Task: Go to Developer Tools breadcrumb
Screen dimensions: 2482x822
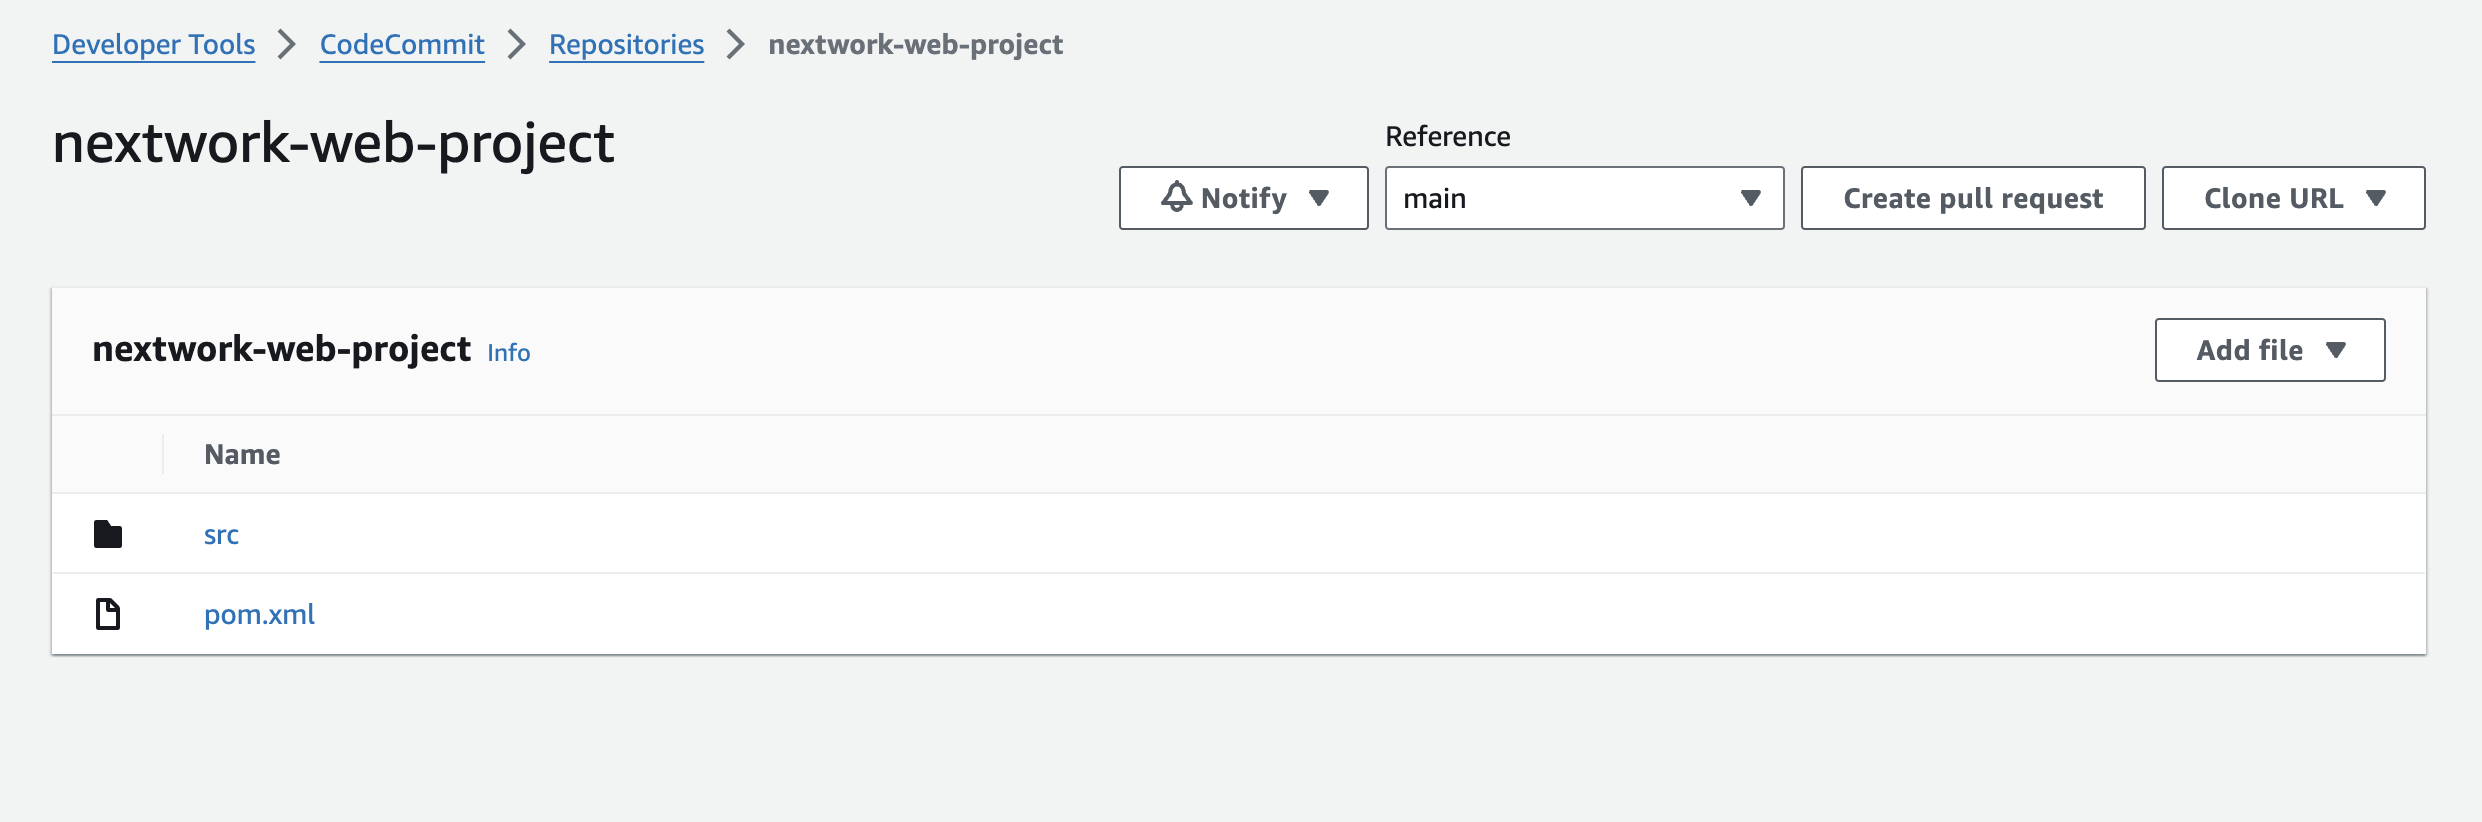Action: coord(154,44)
